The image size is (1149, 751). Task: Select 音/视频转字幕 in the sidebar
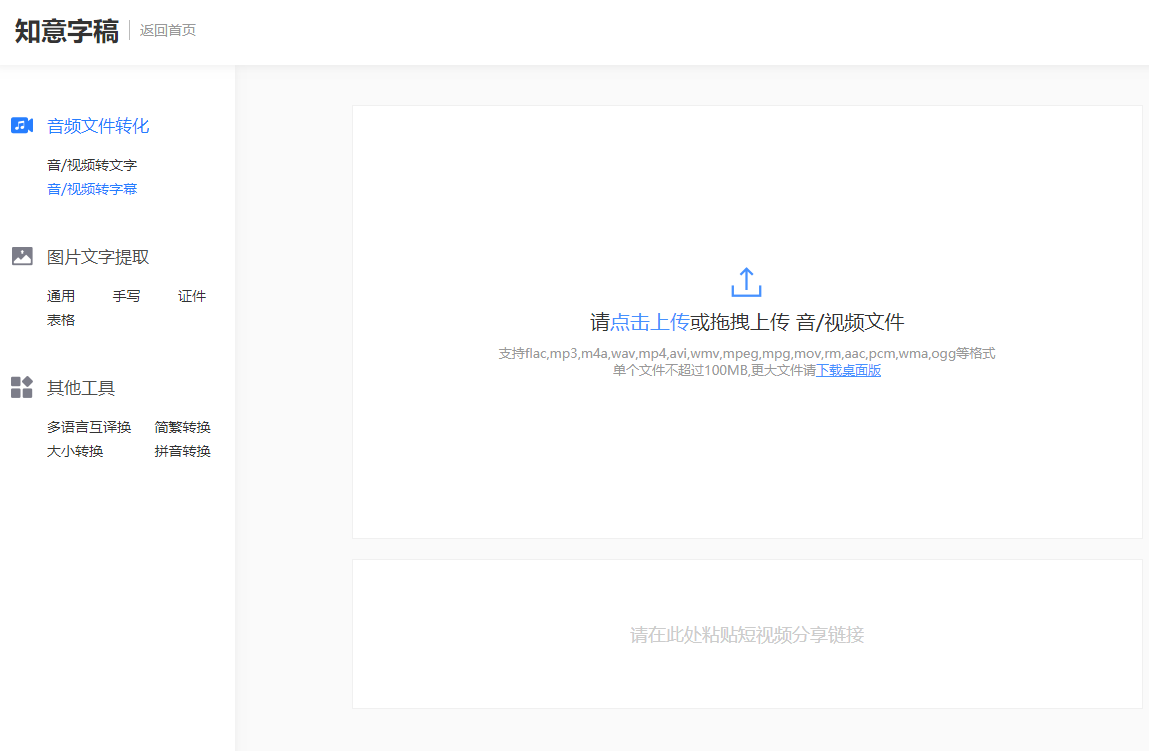[91, 188]
